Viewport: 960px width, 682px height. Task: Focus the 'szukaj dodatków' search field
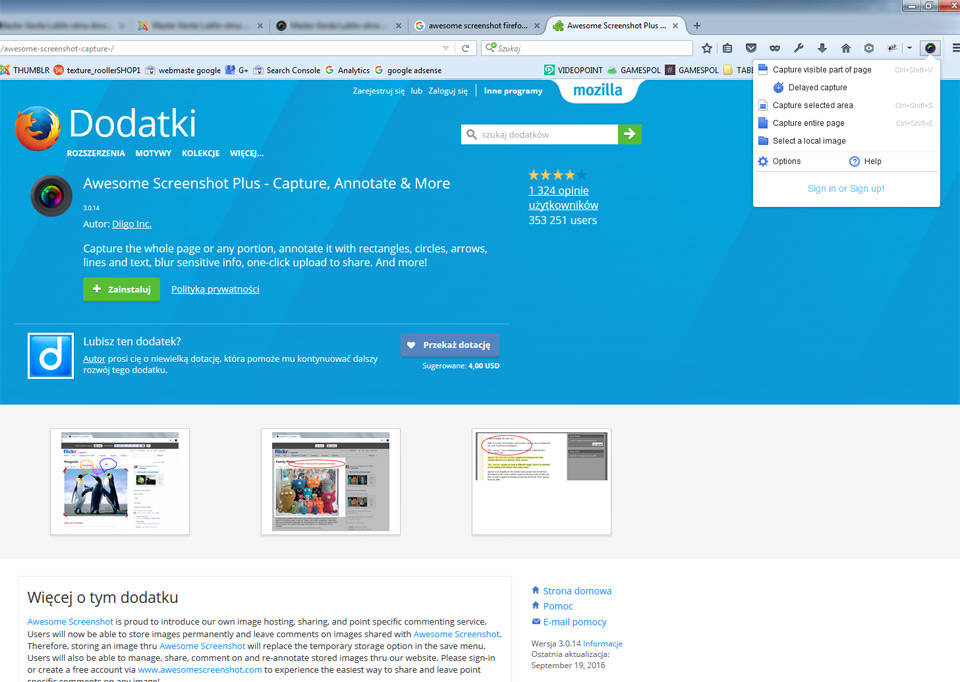point(539,134)
